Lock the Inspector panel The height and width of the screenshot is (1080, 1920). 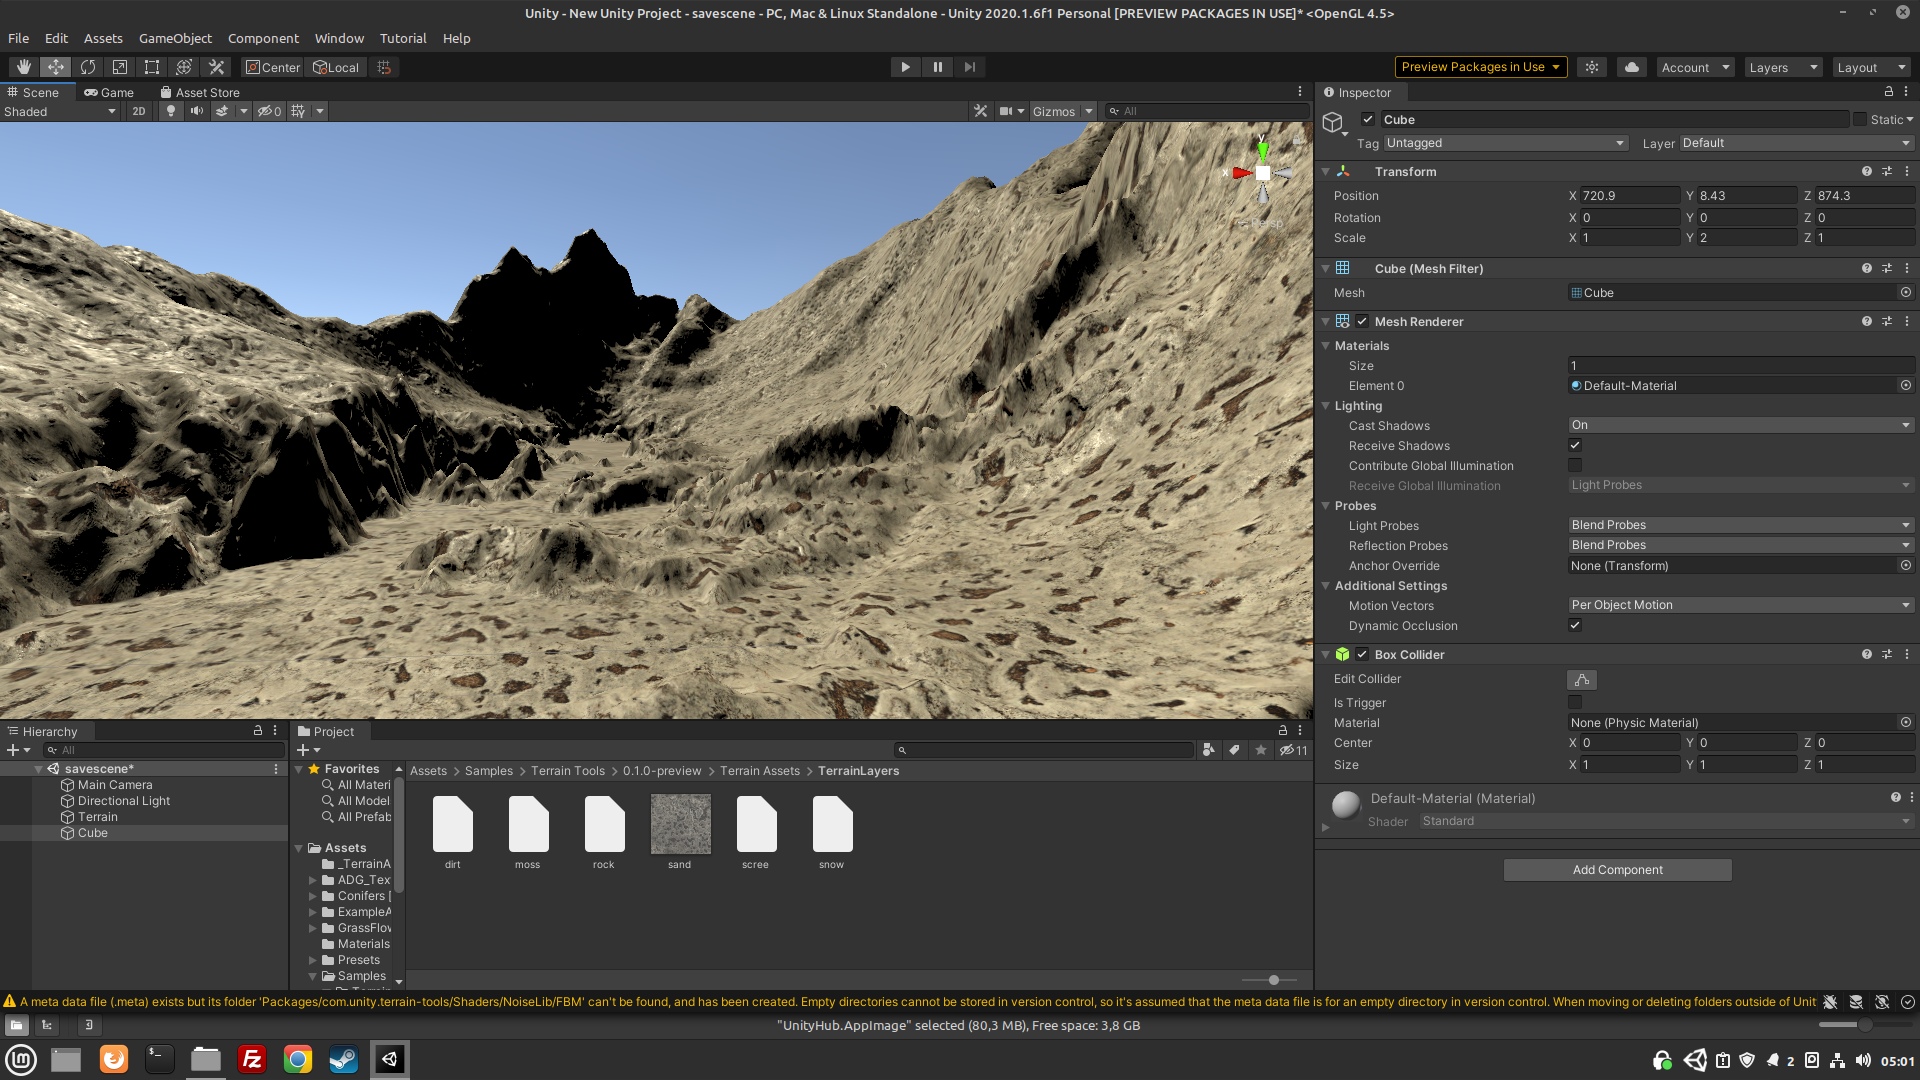click(x=1889, y=91)
